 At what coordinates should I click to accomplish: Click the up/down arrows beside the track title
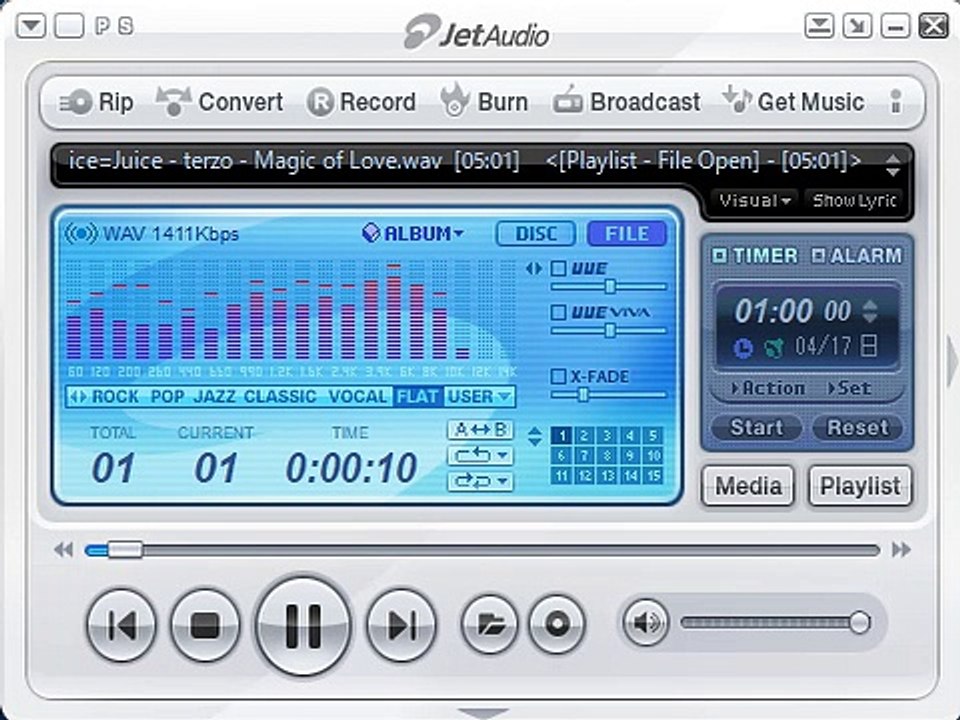coord(893,165)
